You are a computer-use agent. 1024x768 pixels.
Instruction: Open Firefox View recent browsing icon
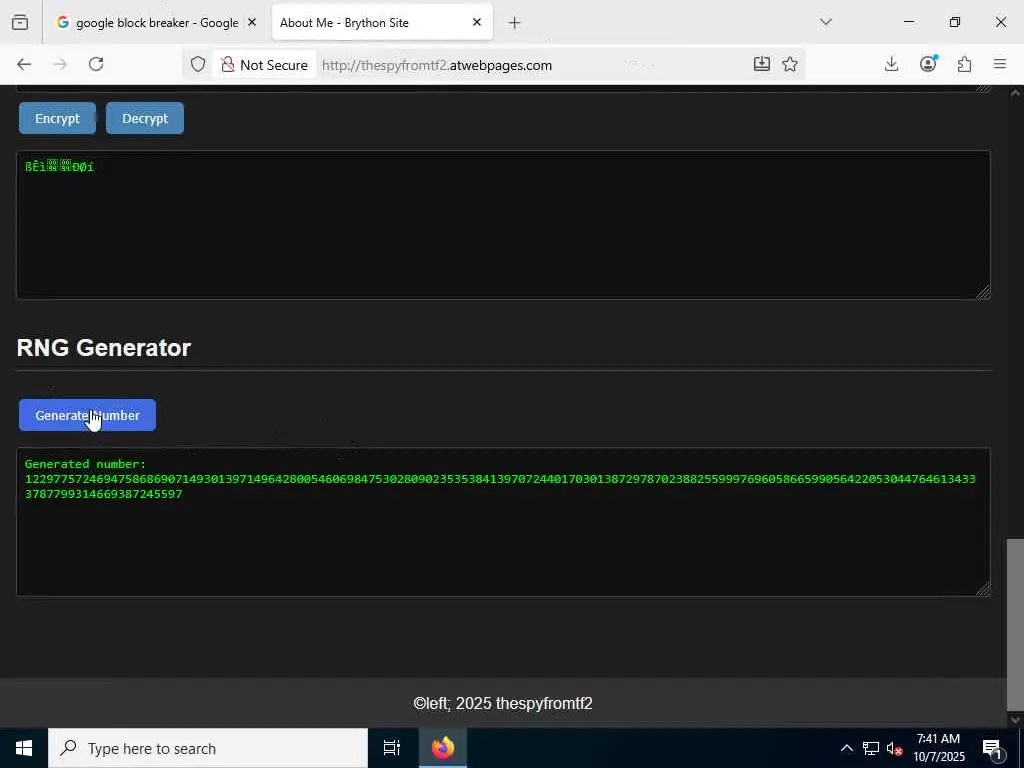(x=20, y=22)
